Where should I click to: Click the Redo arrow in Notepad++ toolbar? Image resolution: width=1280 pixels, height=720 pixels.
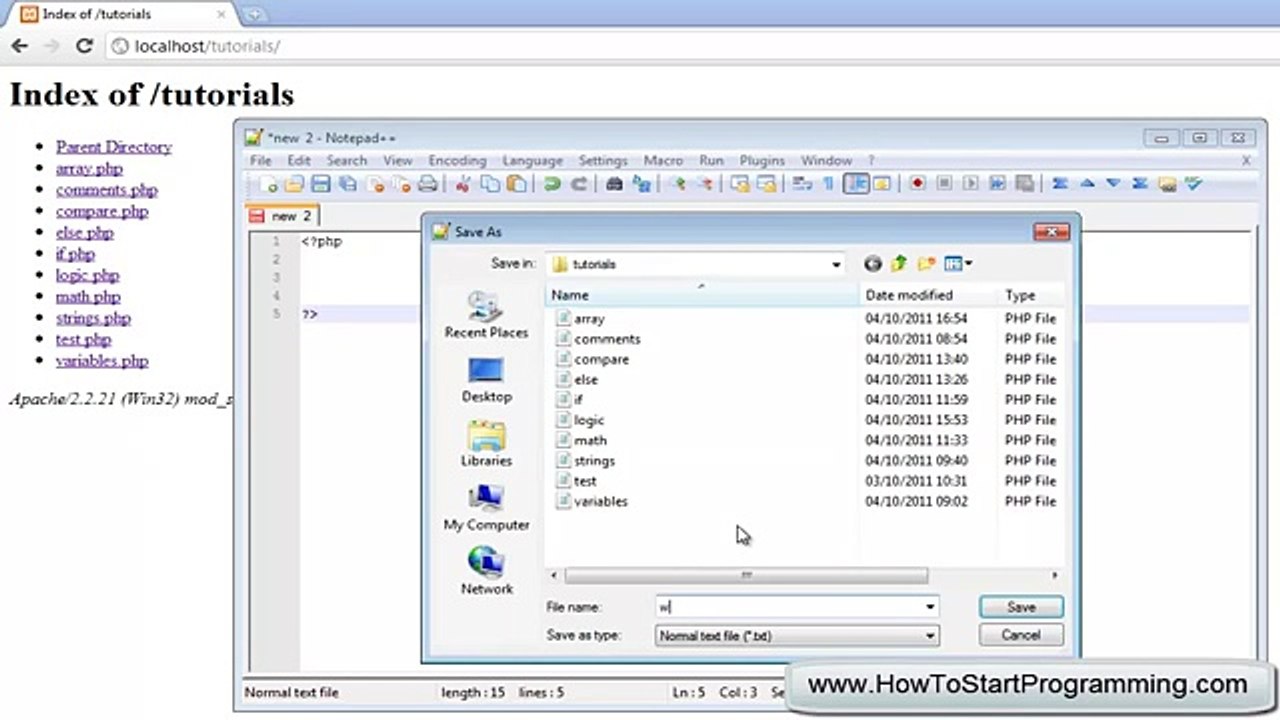[x=579, y=184]
